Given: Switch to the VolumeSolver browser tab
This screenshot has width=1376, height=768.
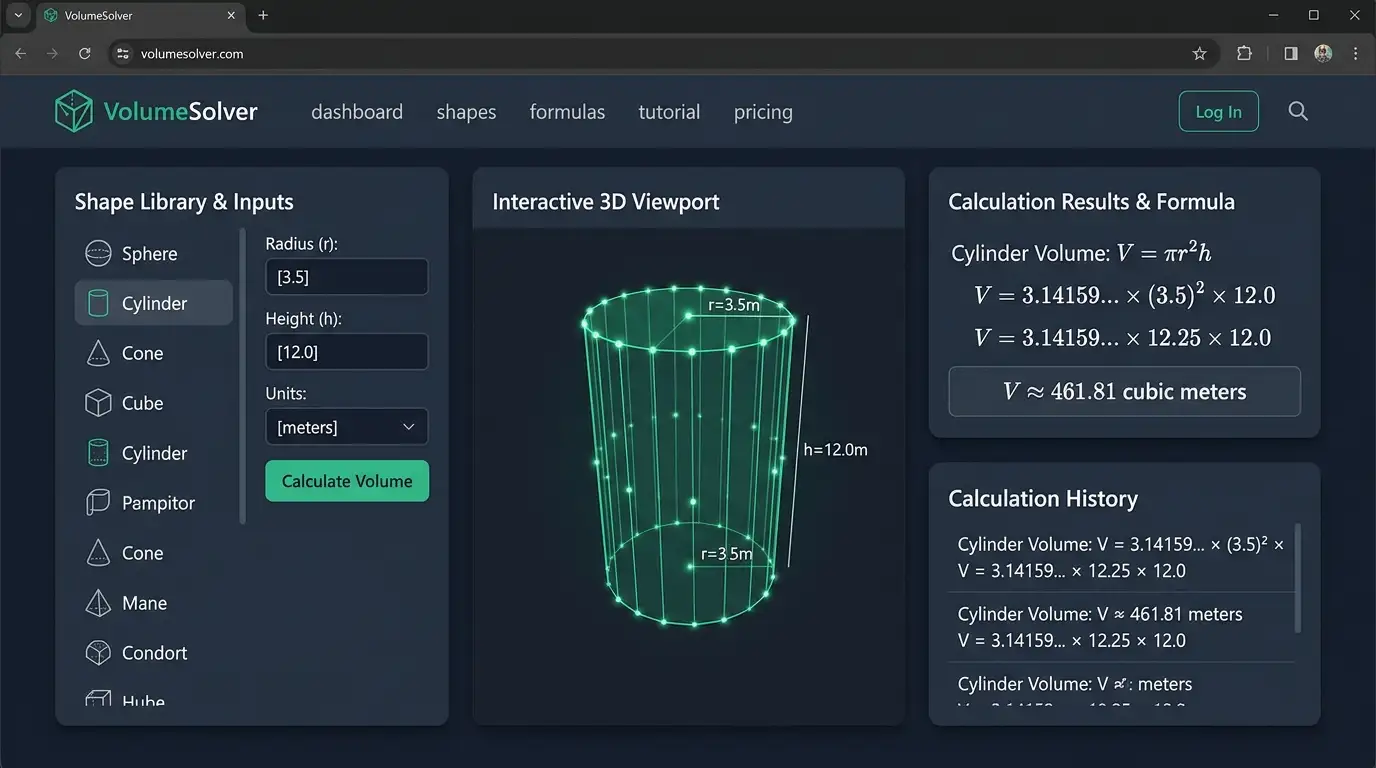Looking at the screenshot, I should coord(139,15).
